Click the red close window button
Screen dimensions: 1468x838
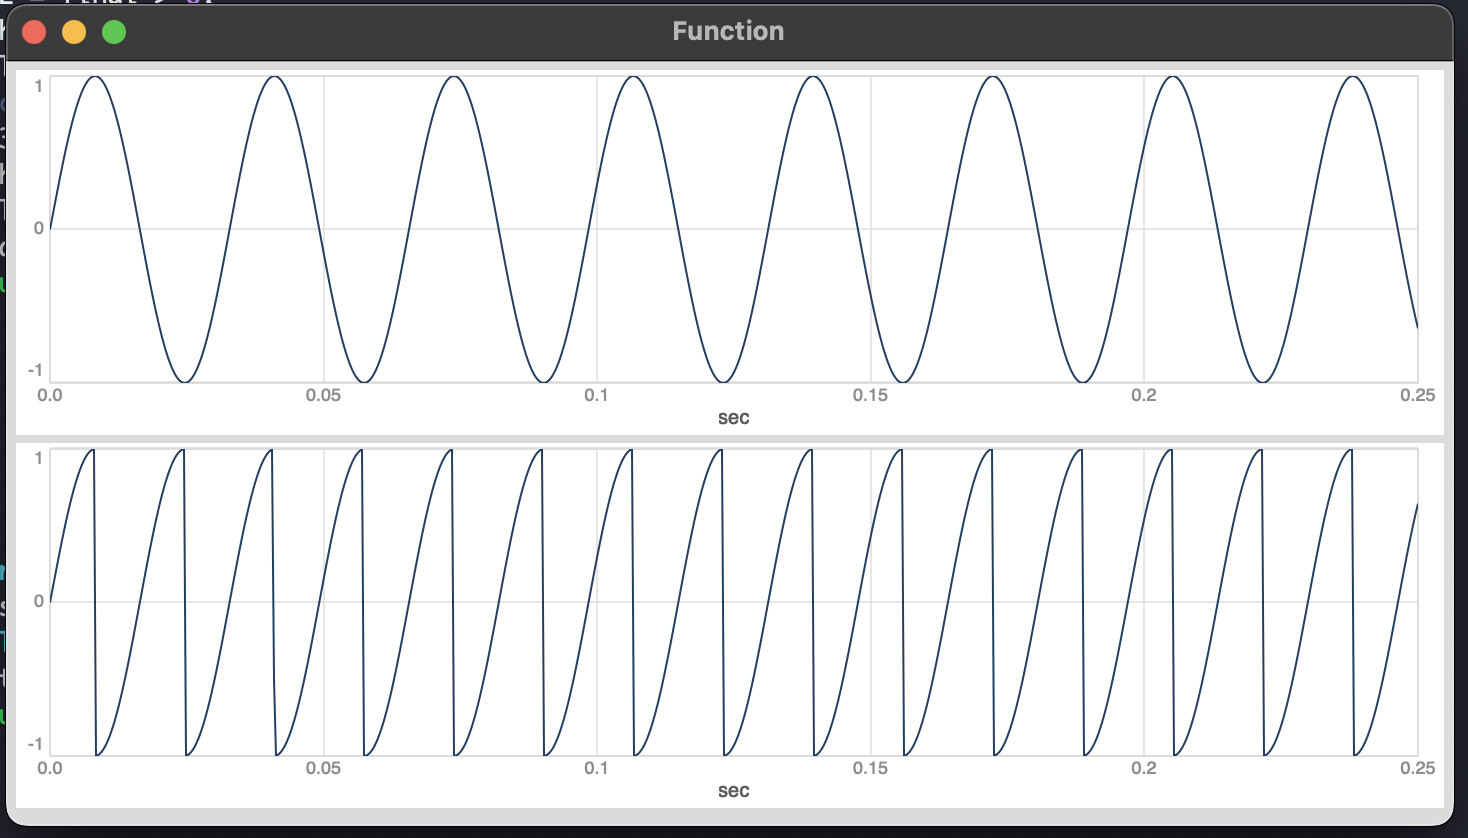click(34, 32)
